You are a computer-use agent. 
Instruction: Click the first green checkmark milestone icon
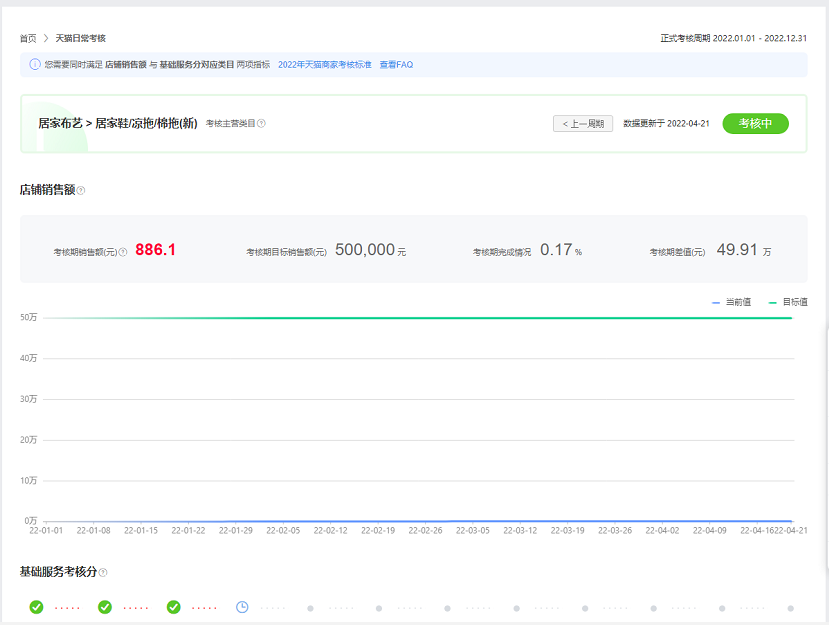pyautogui.click(x=35, y=606)
